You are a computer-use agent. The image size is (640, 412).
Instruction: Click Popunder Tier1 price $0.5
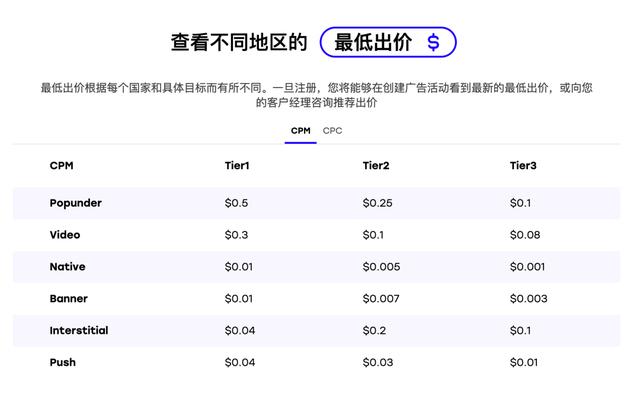(236, 203)
